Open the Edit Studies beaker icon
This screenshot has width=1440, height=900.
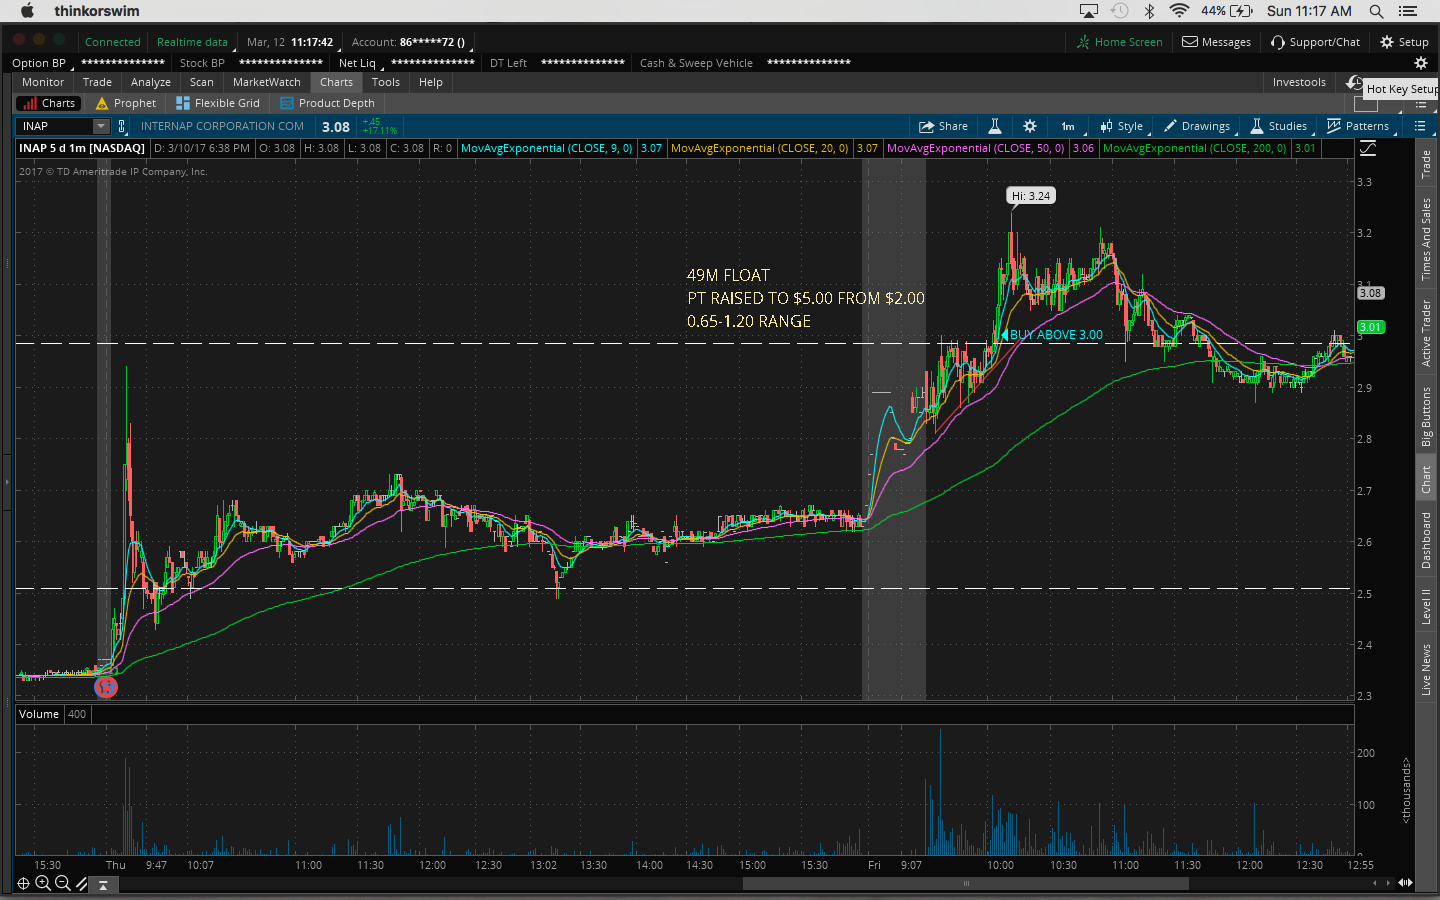[995, 126]
